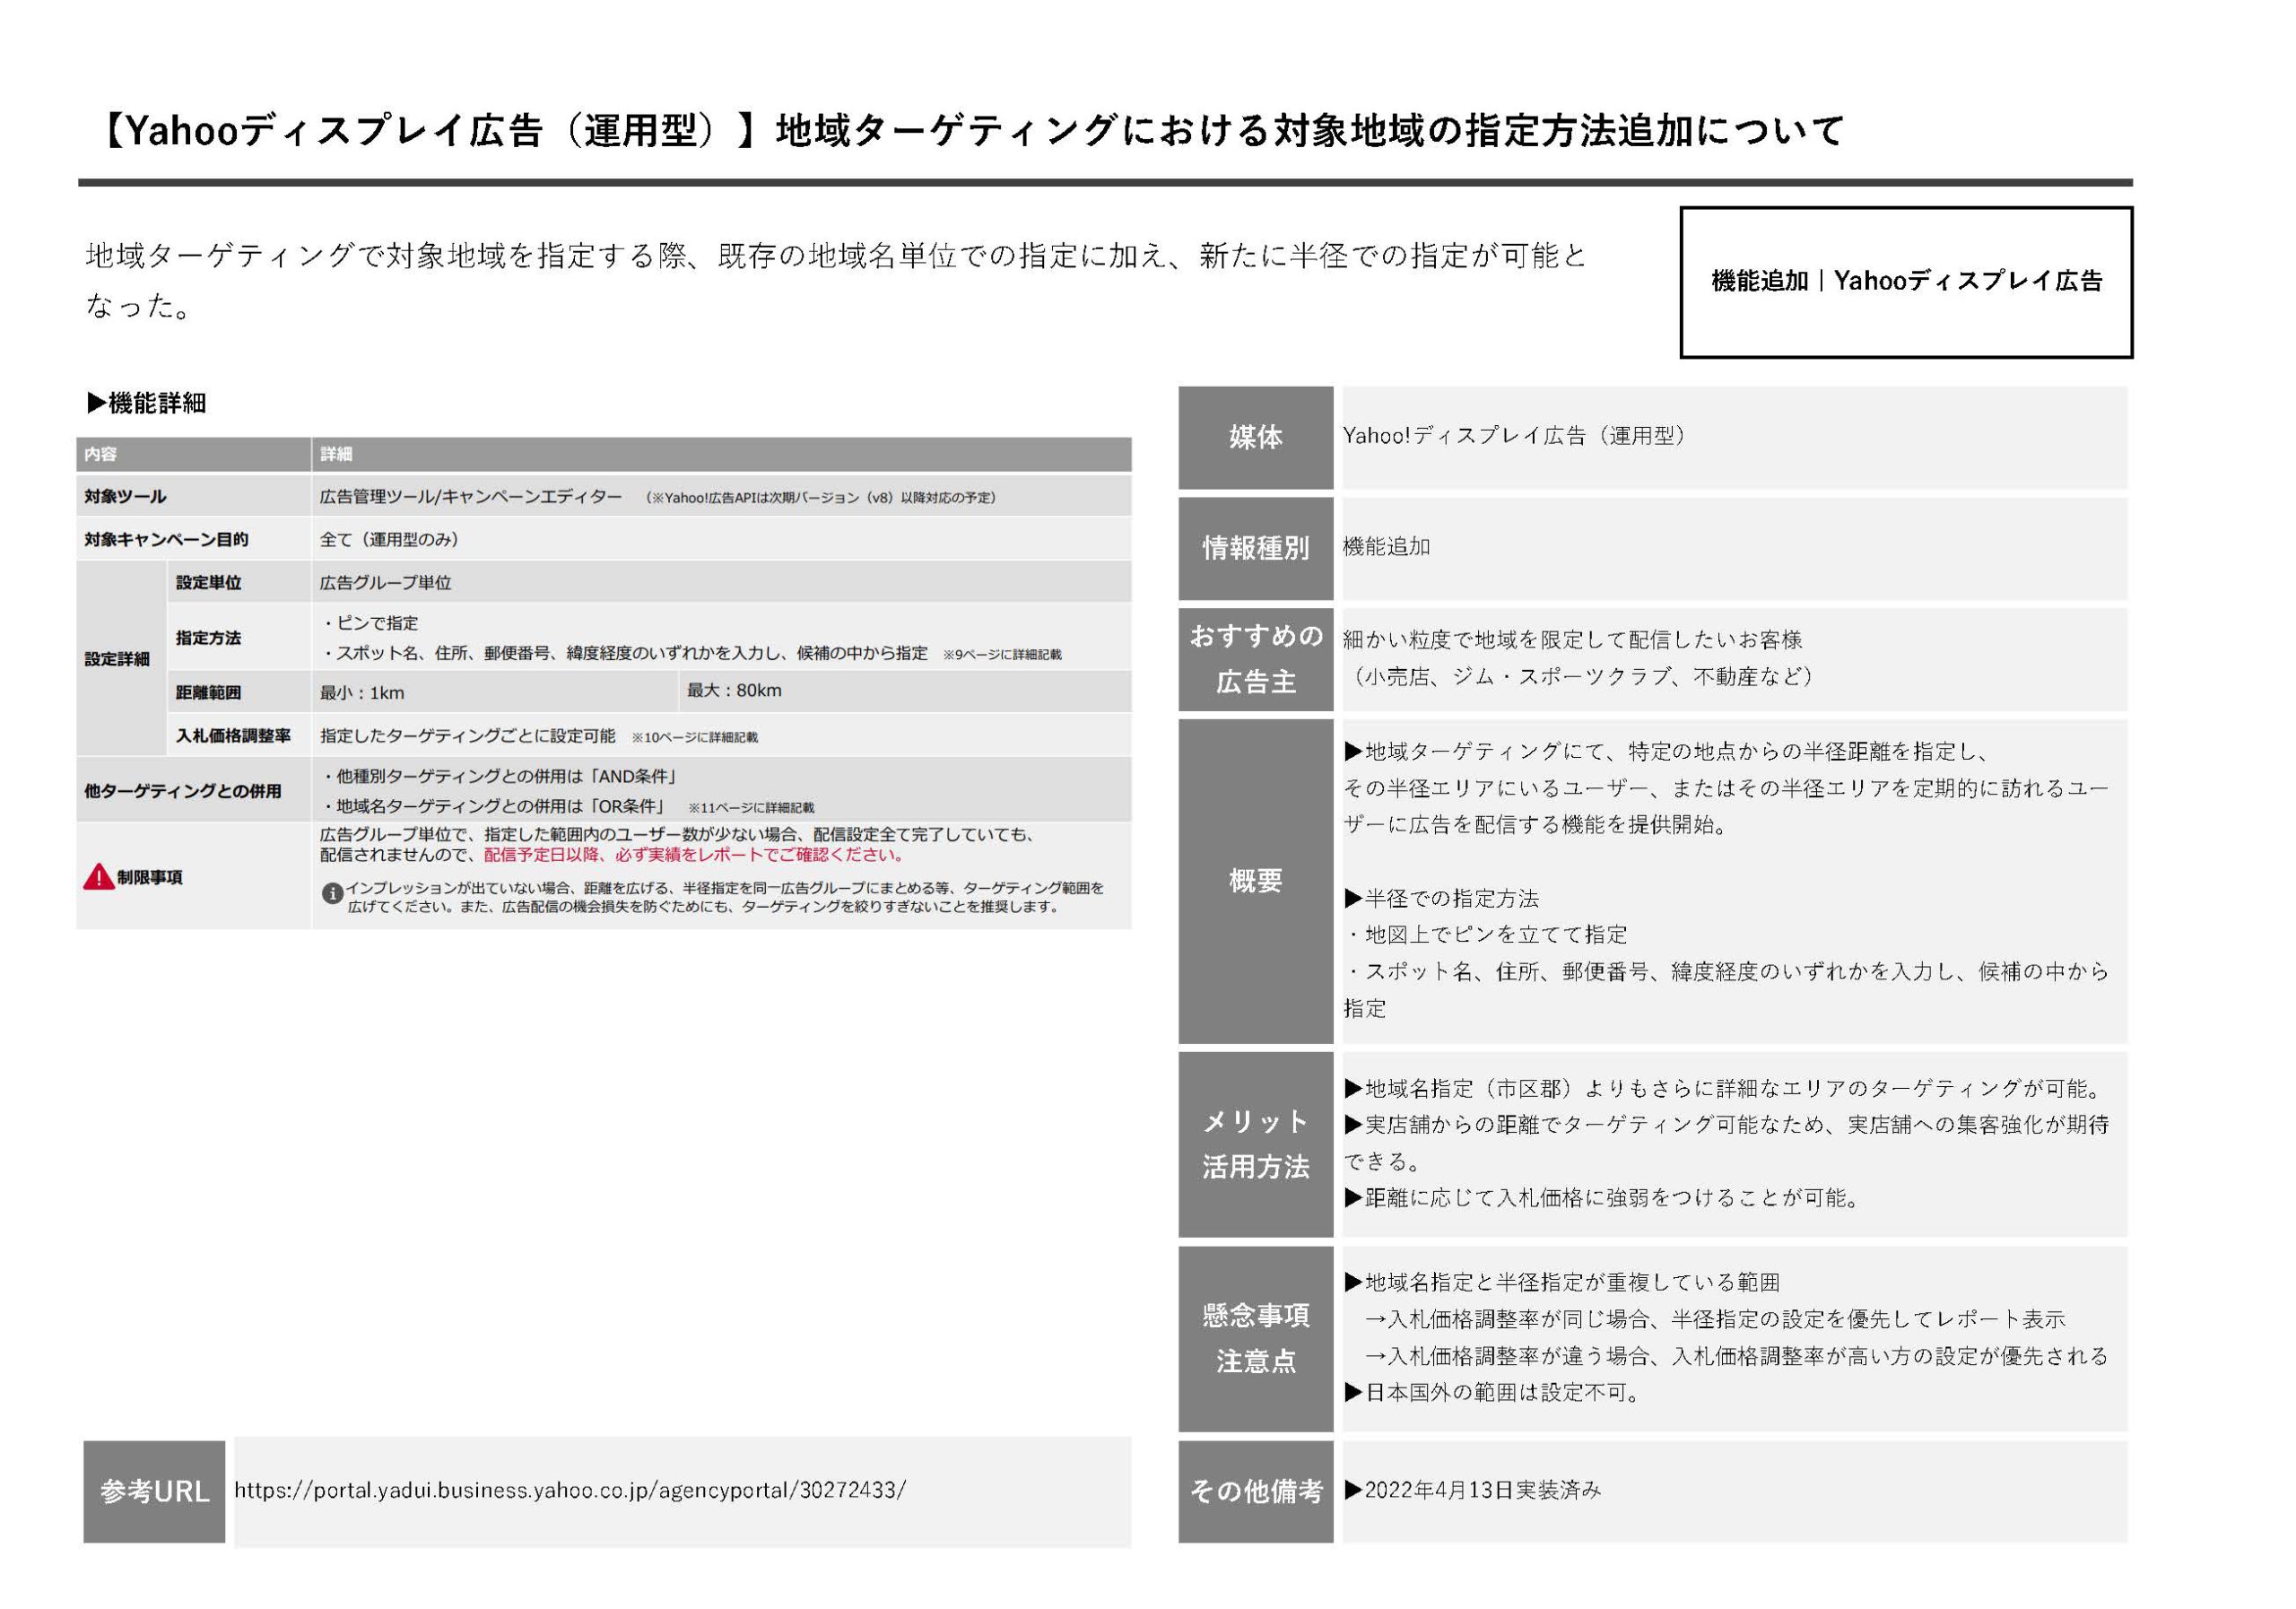Click the メリット活用方法 header cell
2296x1609 pixels.
(1255, 1144)
